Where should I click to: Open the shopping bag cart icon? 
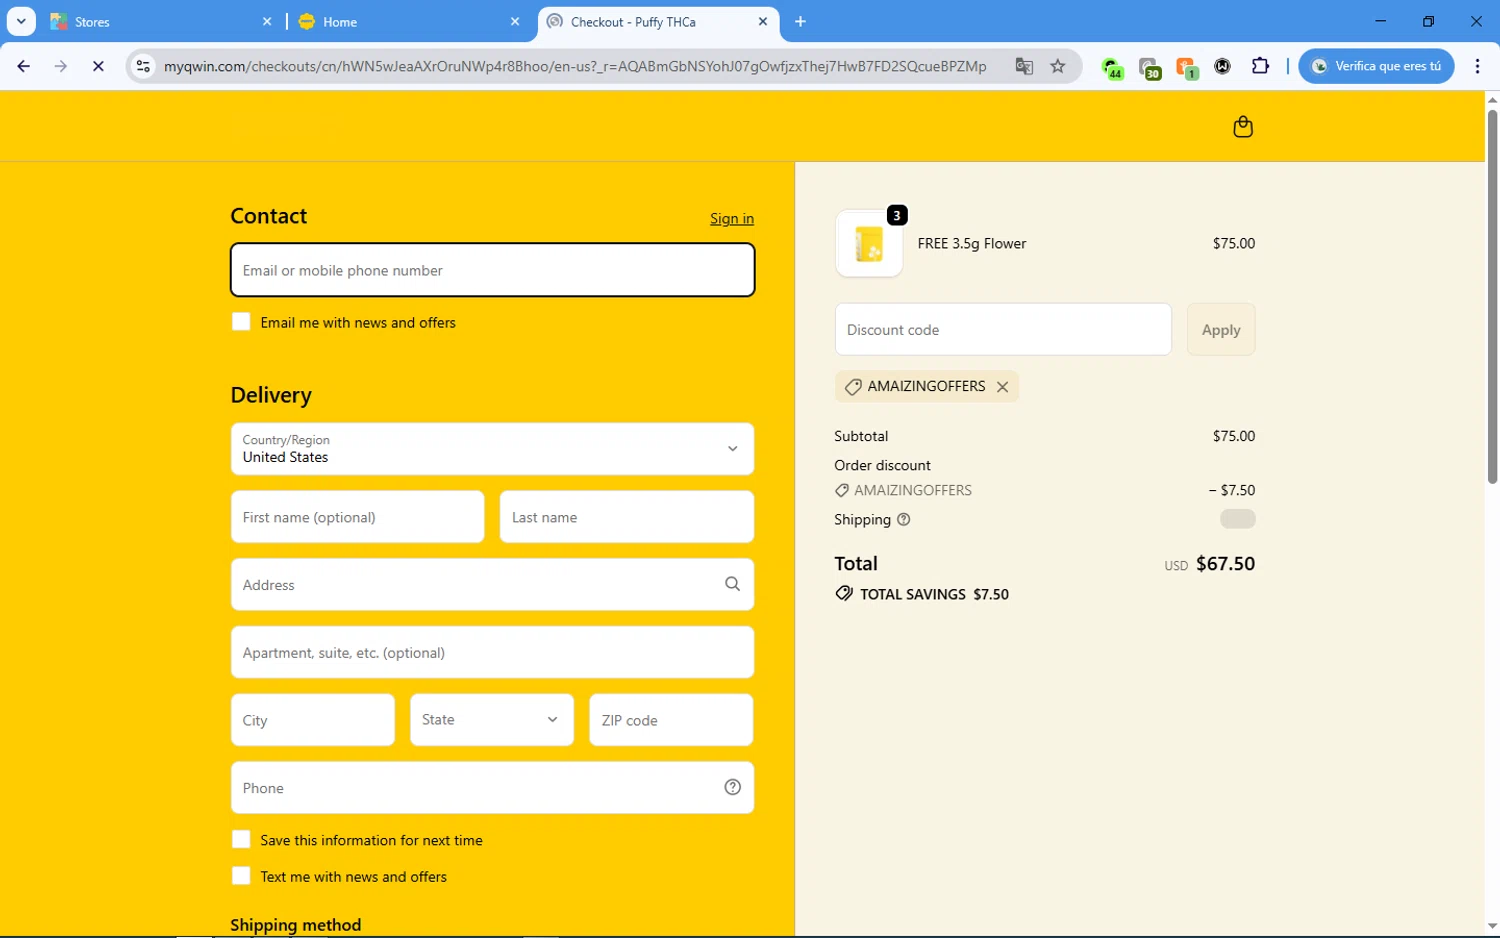coord(1243,127)
